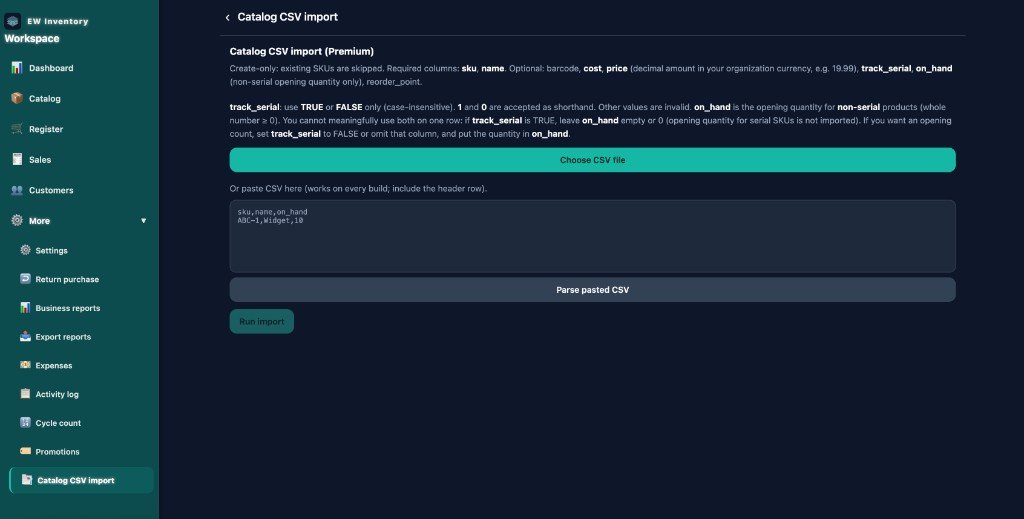Screen dimensions: 1024x519
Task: Go back using the header chevron
Action: 227,18
